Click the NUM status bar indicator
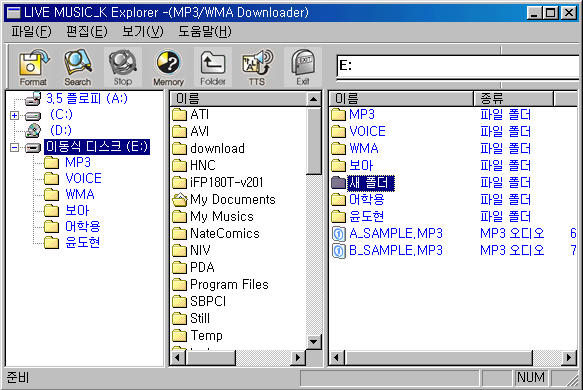This screenshot has height=390, width=583. point(531,377)
